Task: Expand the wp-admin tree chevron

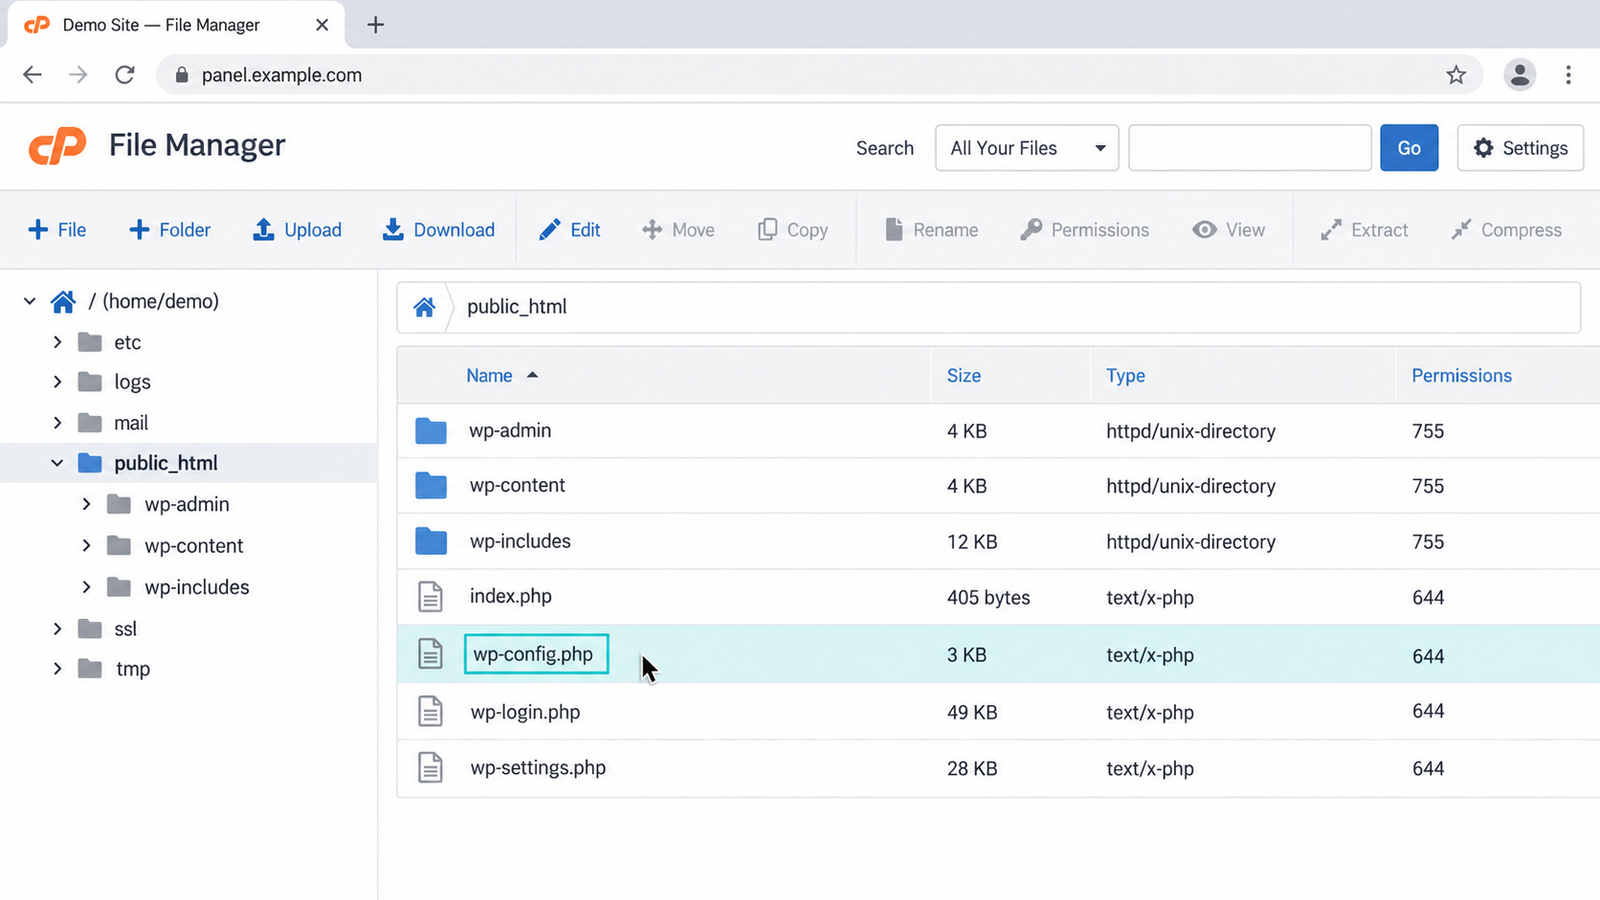Action: [x=86, y=504]
